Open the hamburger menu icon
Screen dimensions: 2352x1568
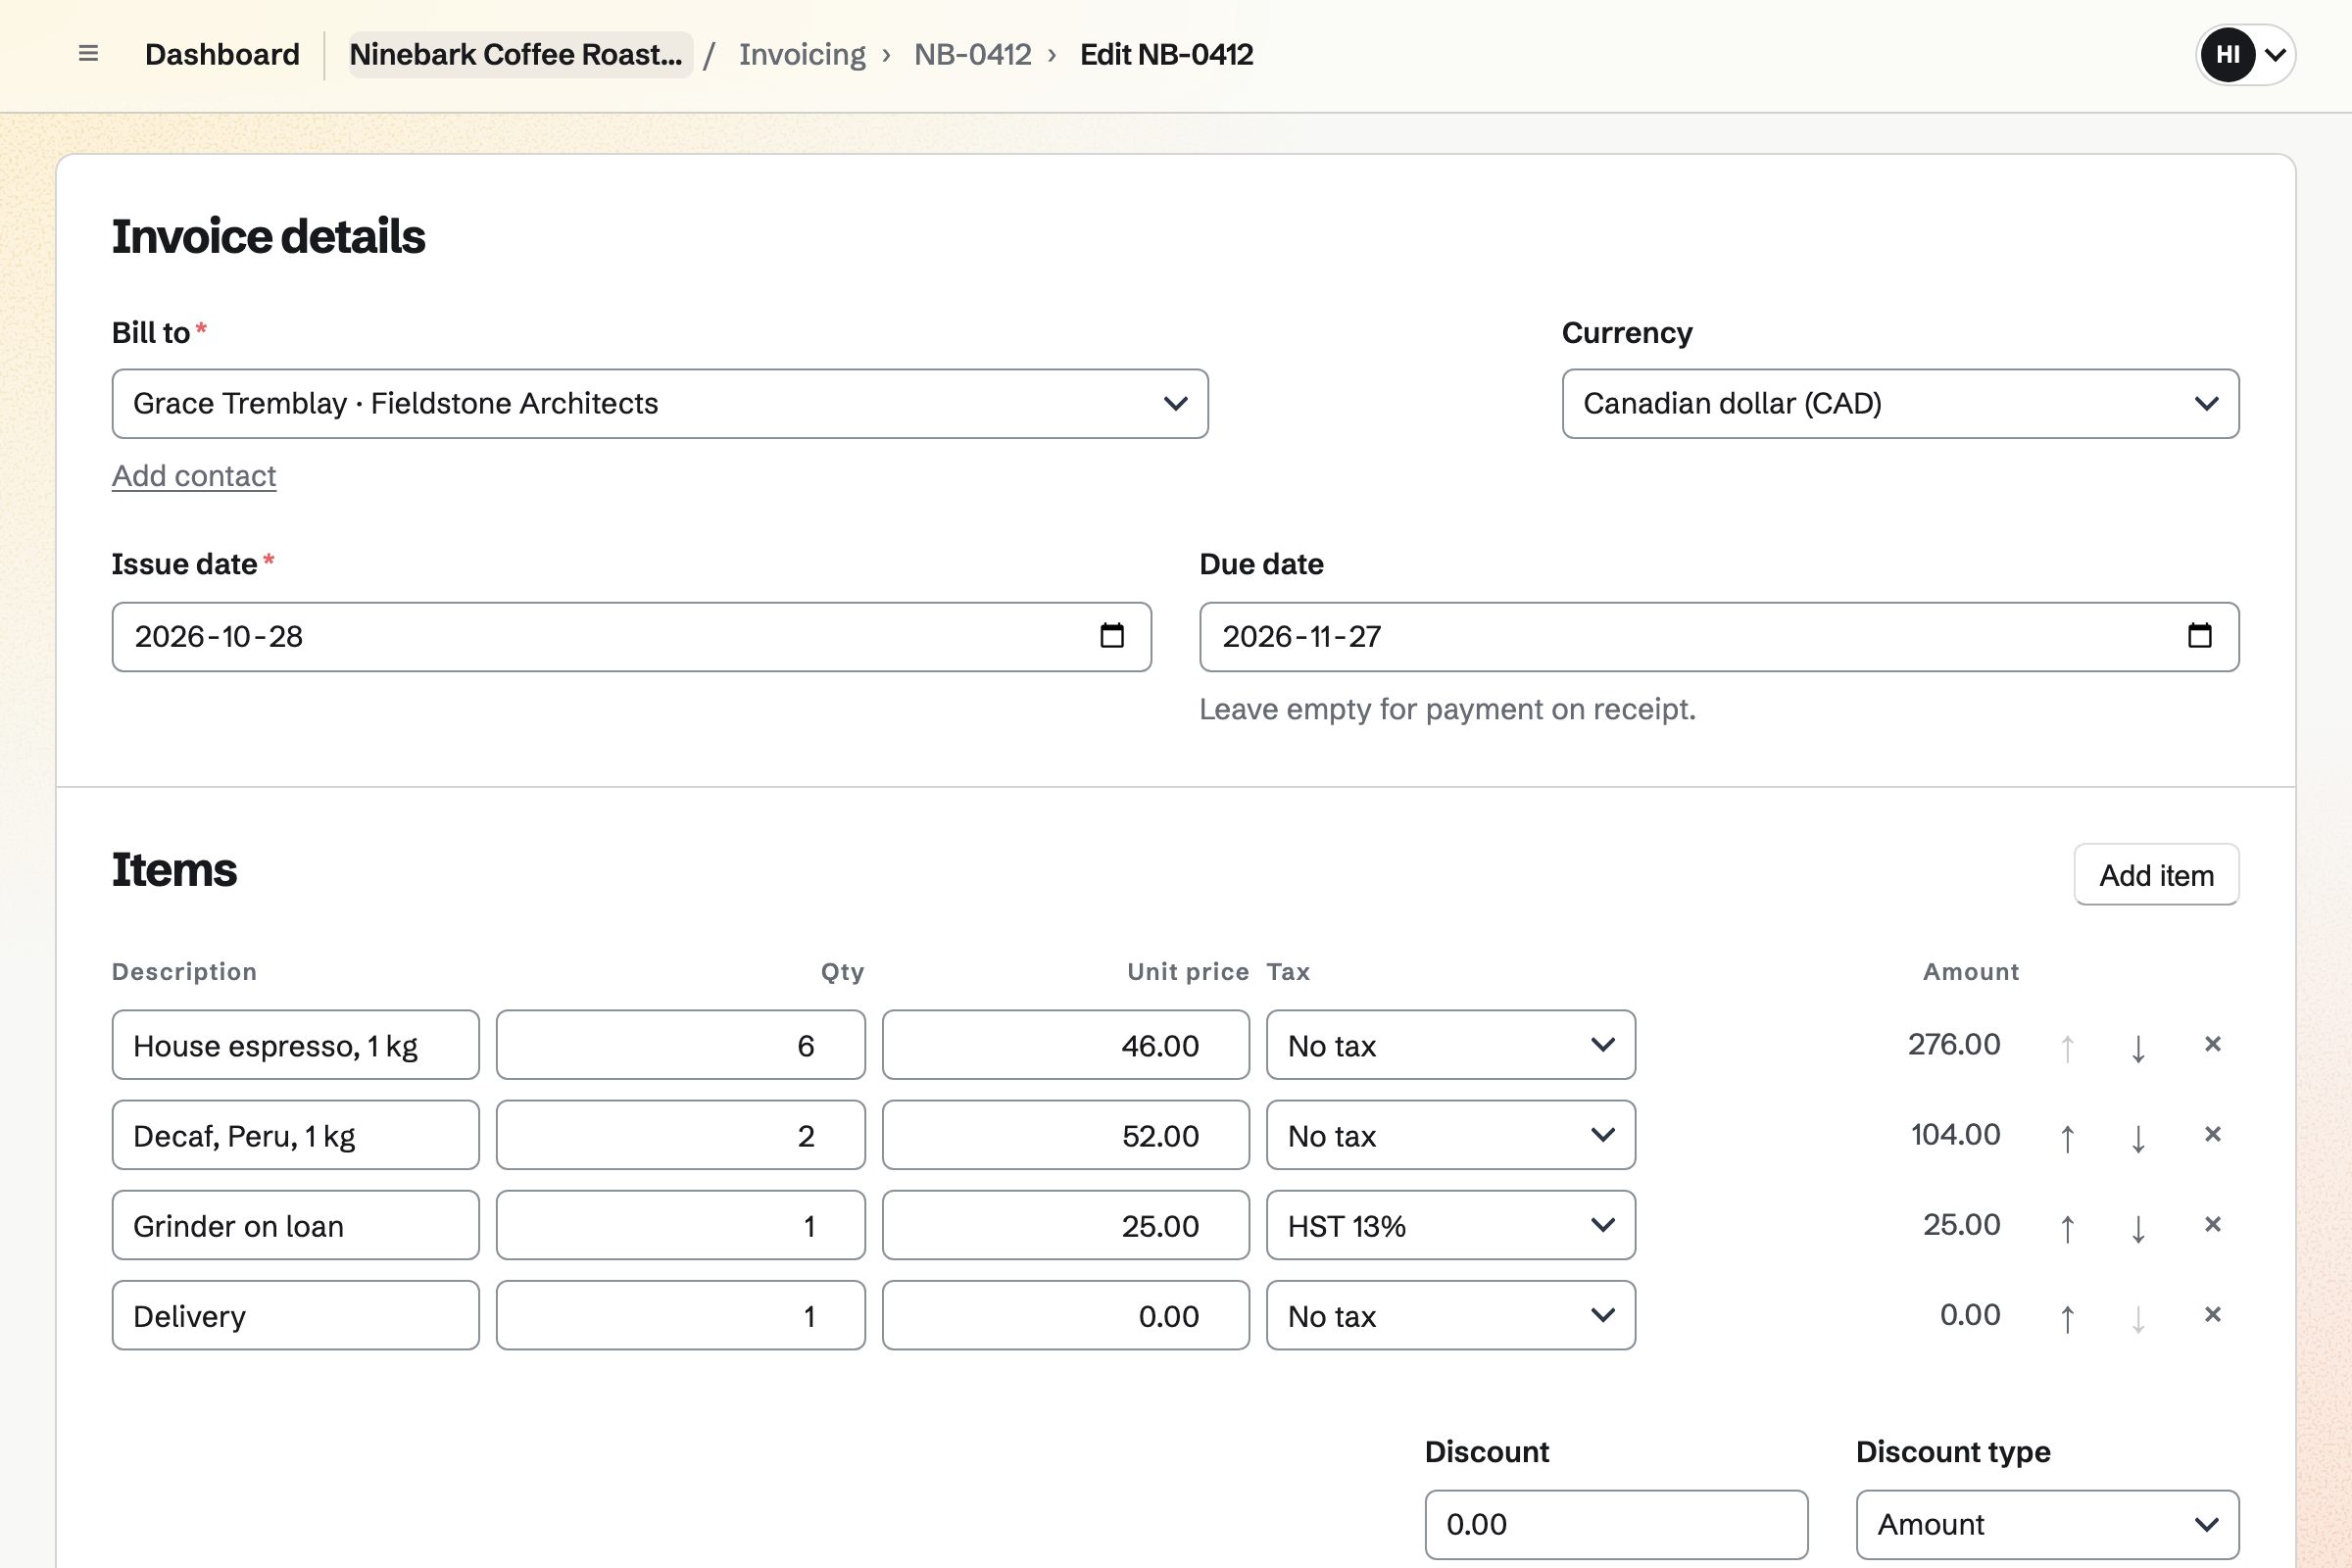coord(88,54)
